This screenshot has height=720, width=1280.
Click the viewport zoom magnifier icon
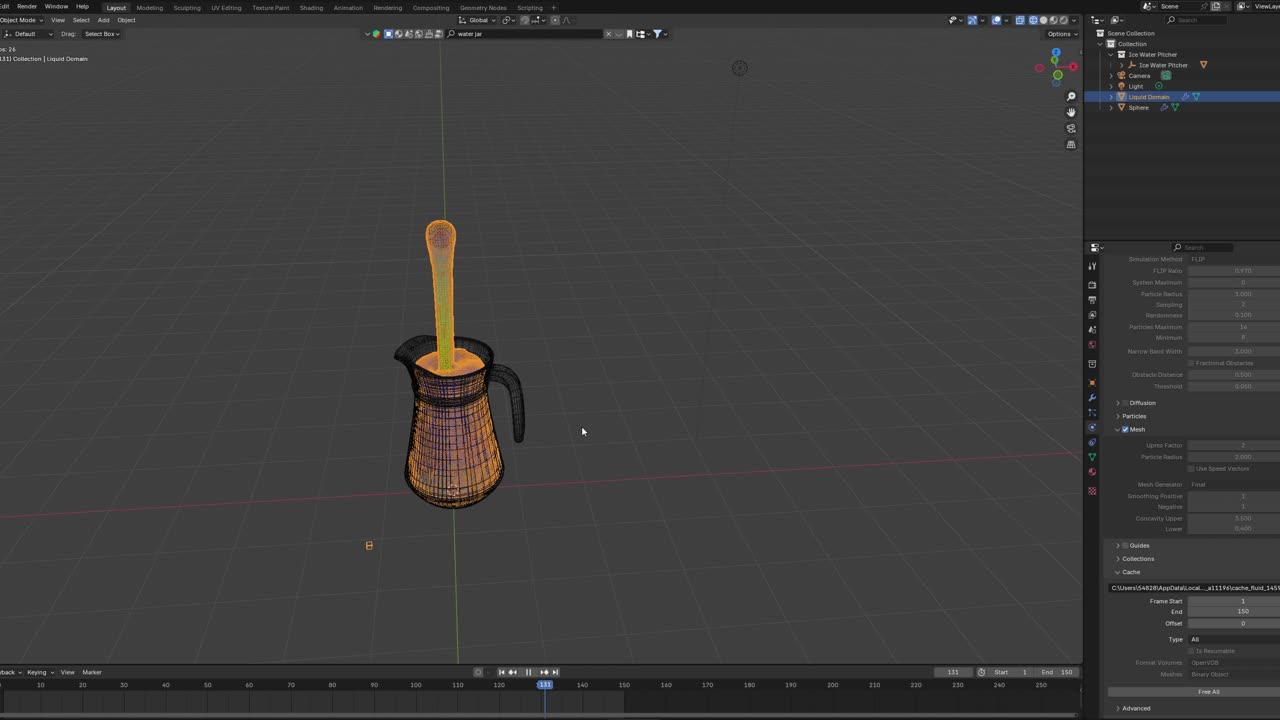1071,97
